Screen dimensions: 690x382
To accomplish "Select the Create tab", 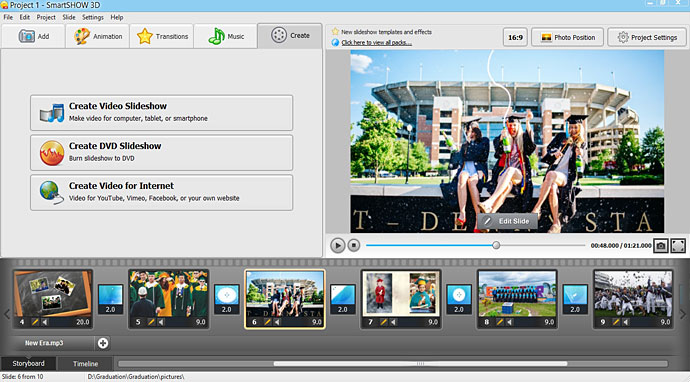I will click(290, 36).
